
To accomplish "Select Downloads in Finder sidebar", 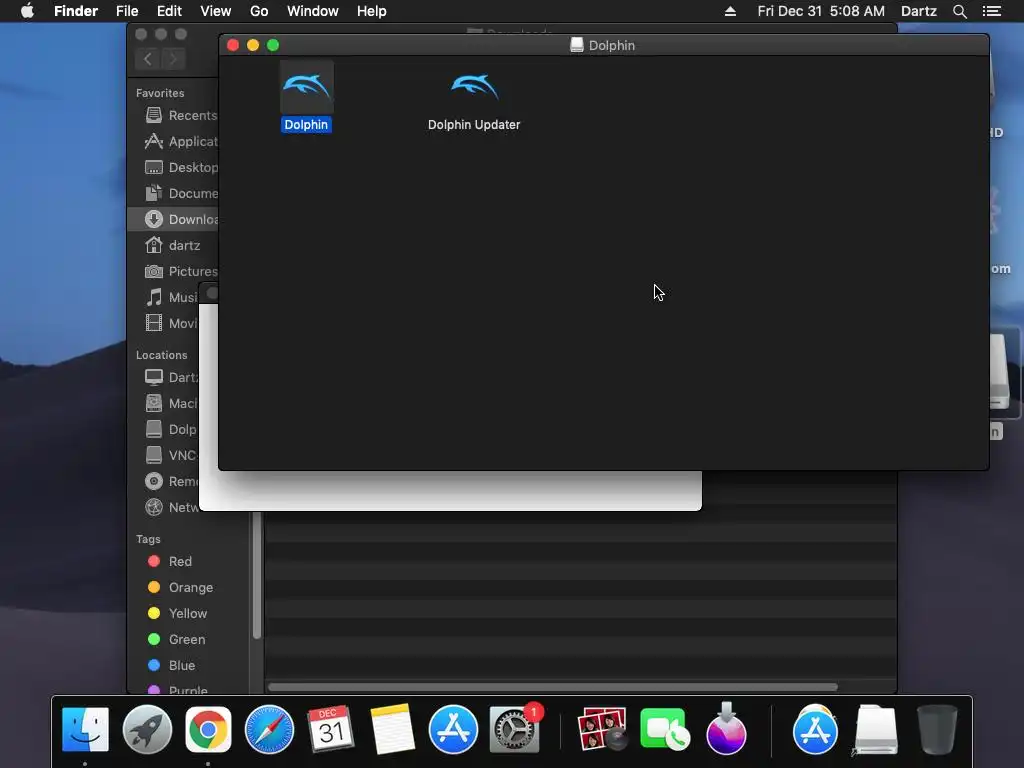I will 174,219.
